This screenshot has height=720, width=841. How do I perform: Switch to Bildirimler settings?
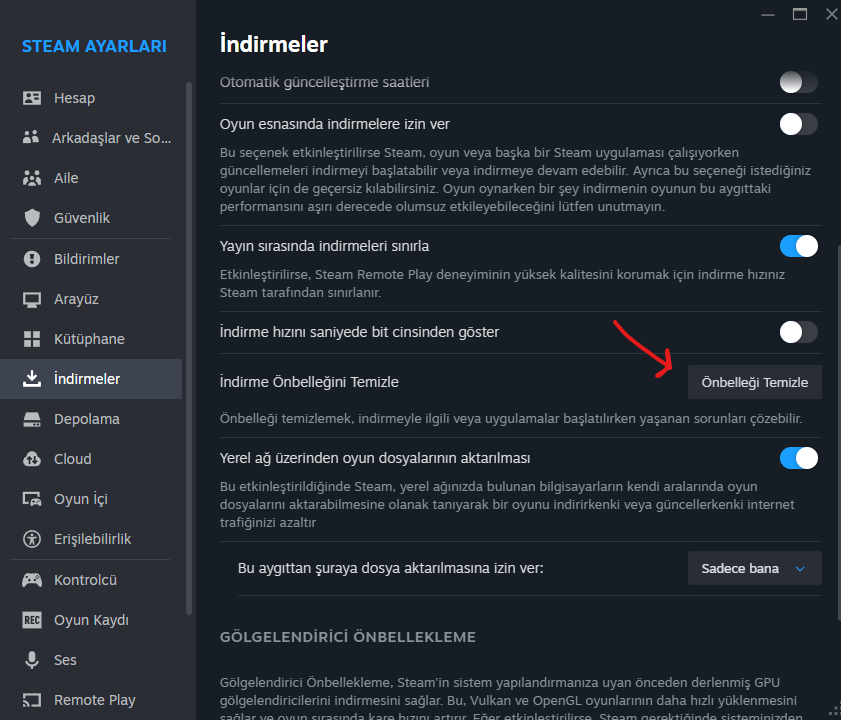click(x=91, y=259)
